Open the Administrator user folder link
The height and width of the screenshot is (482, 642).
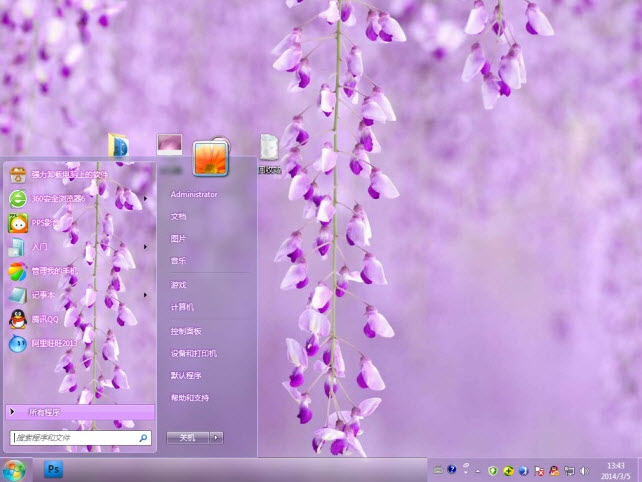click(194, 194)
